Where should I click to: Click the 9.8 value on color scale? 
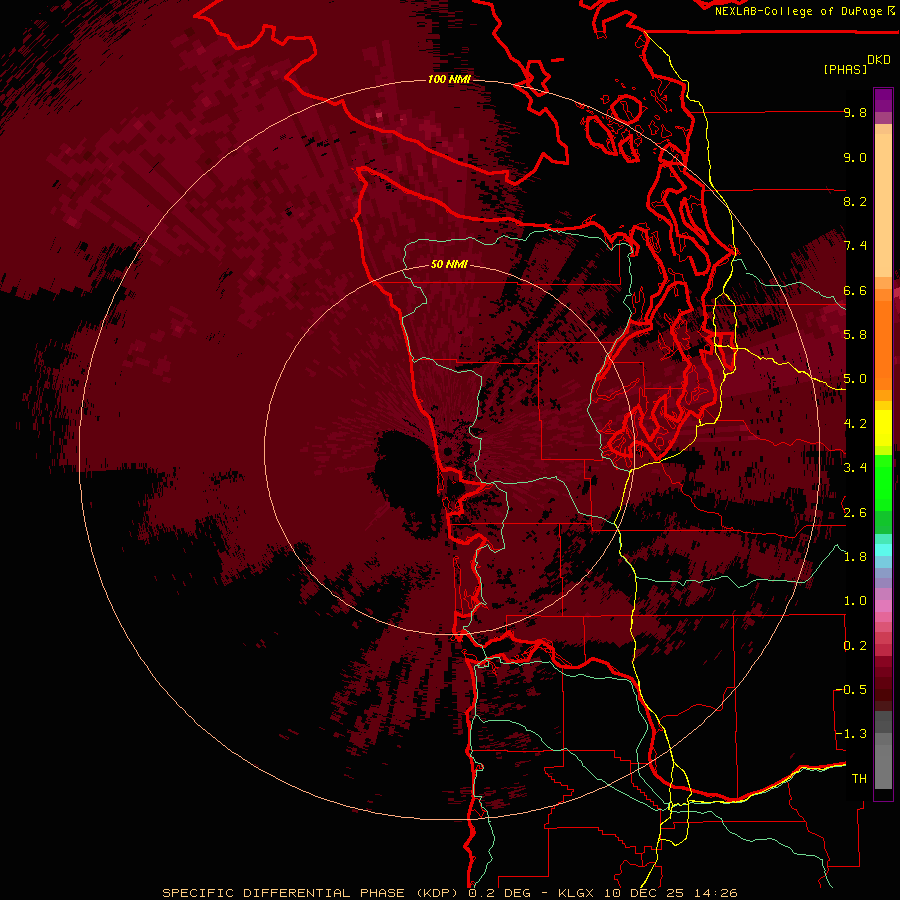(x=855, y=112)
